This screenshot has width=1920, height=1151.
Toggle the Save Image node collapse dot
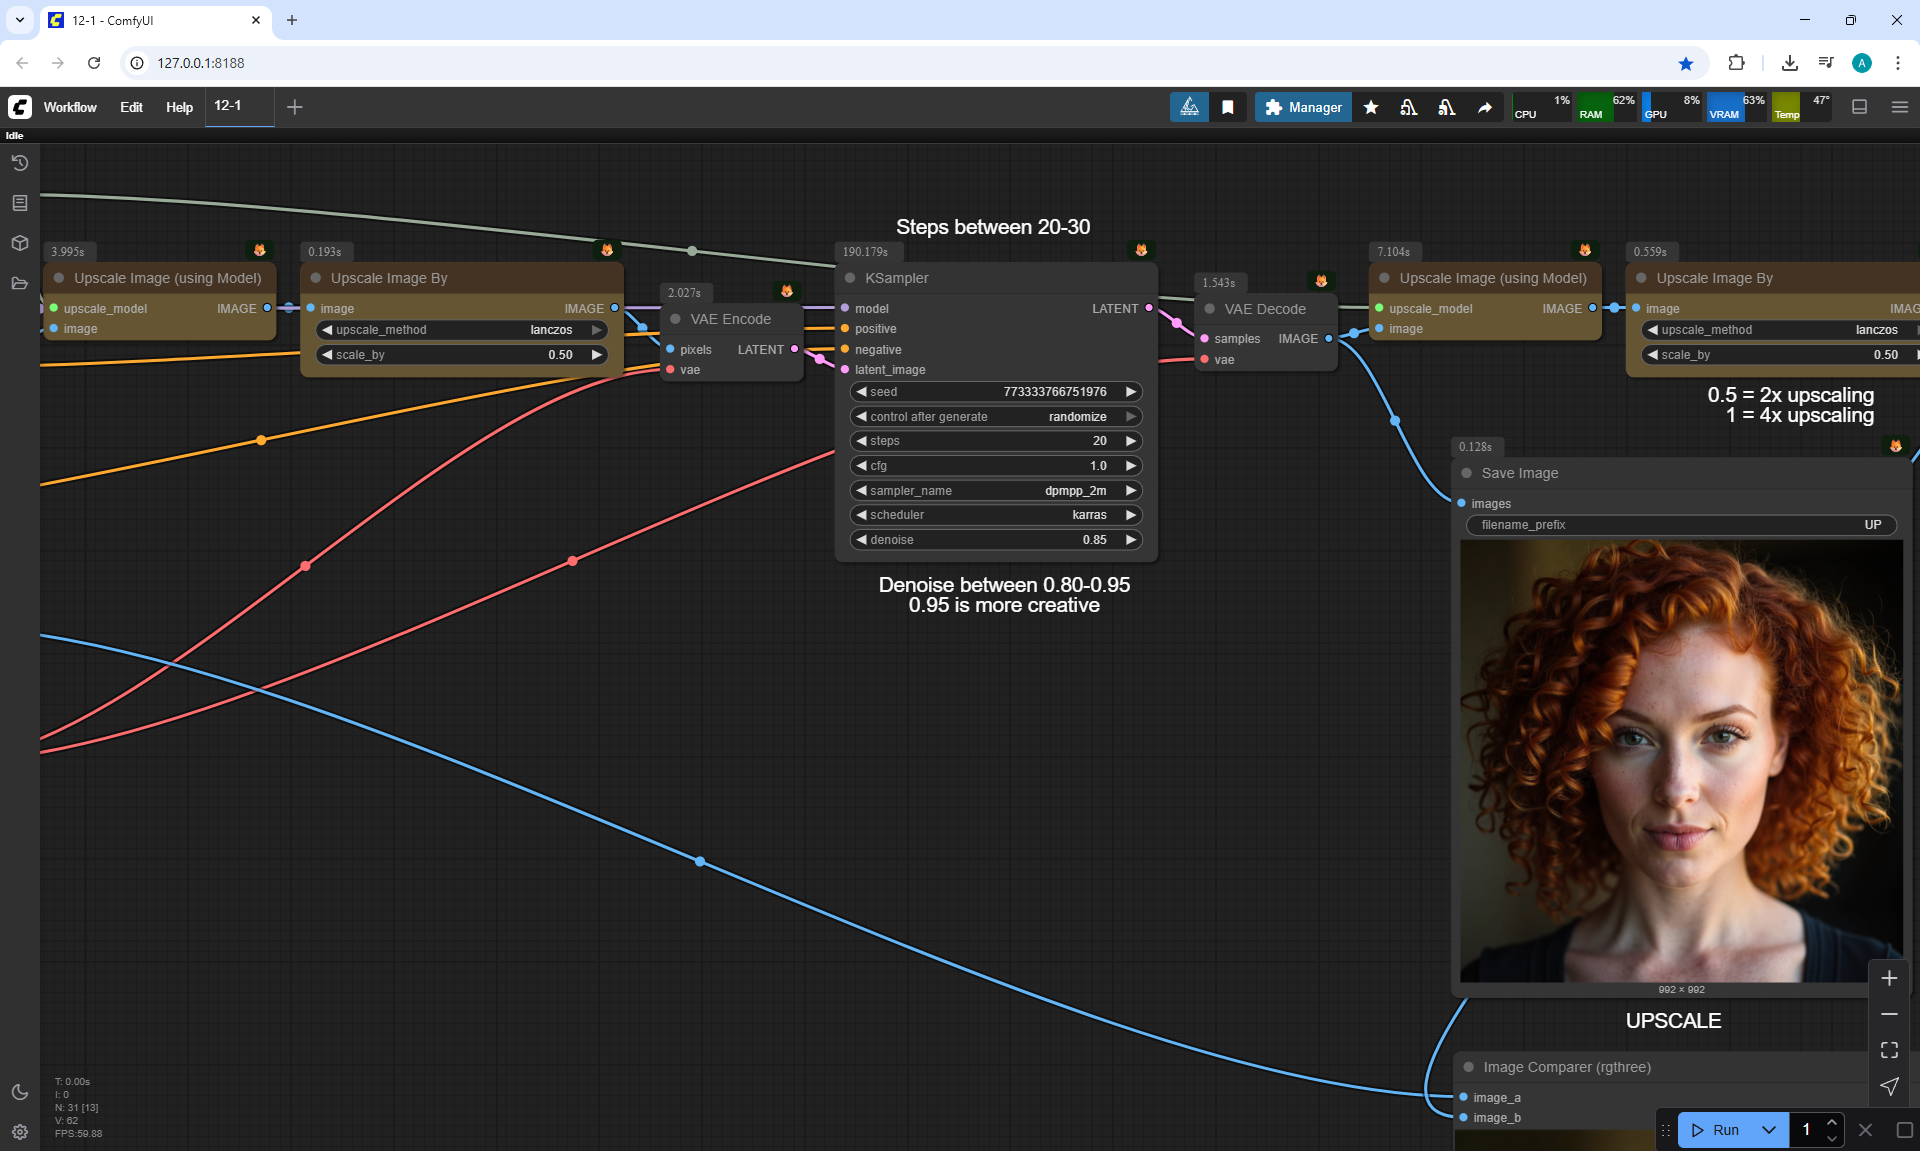click(1467, 473)
